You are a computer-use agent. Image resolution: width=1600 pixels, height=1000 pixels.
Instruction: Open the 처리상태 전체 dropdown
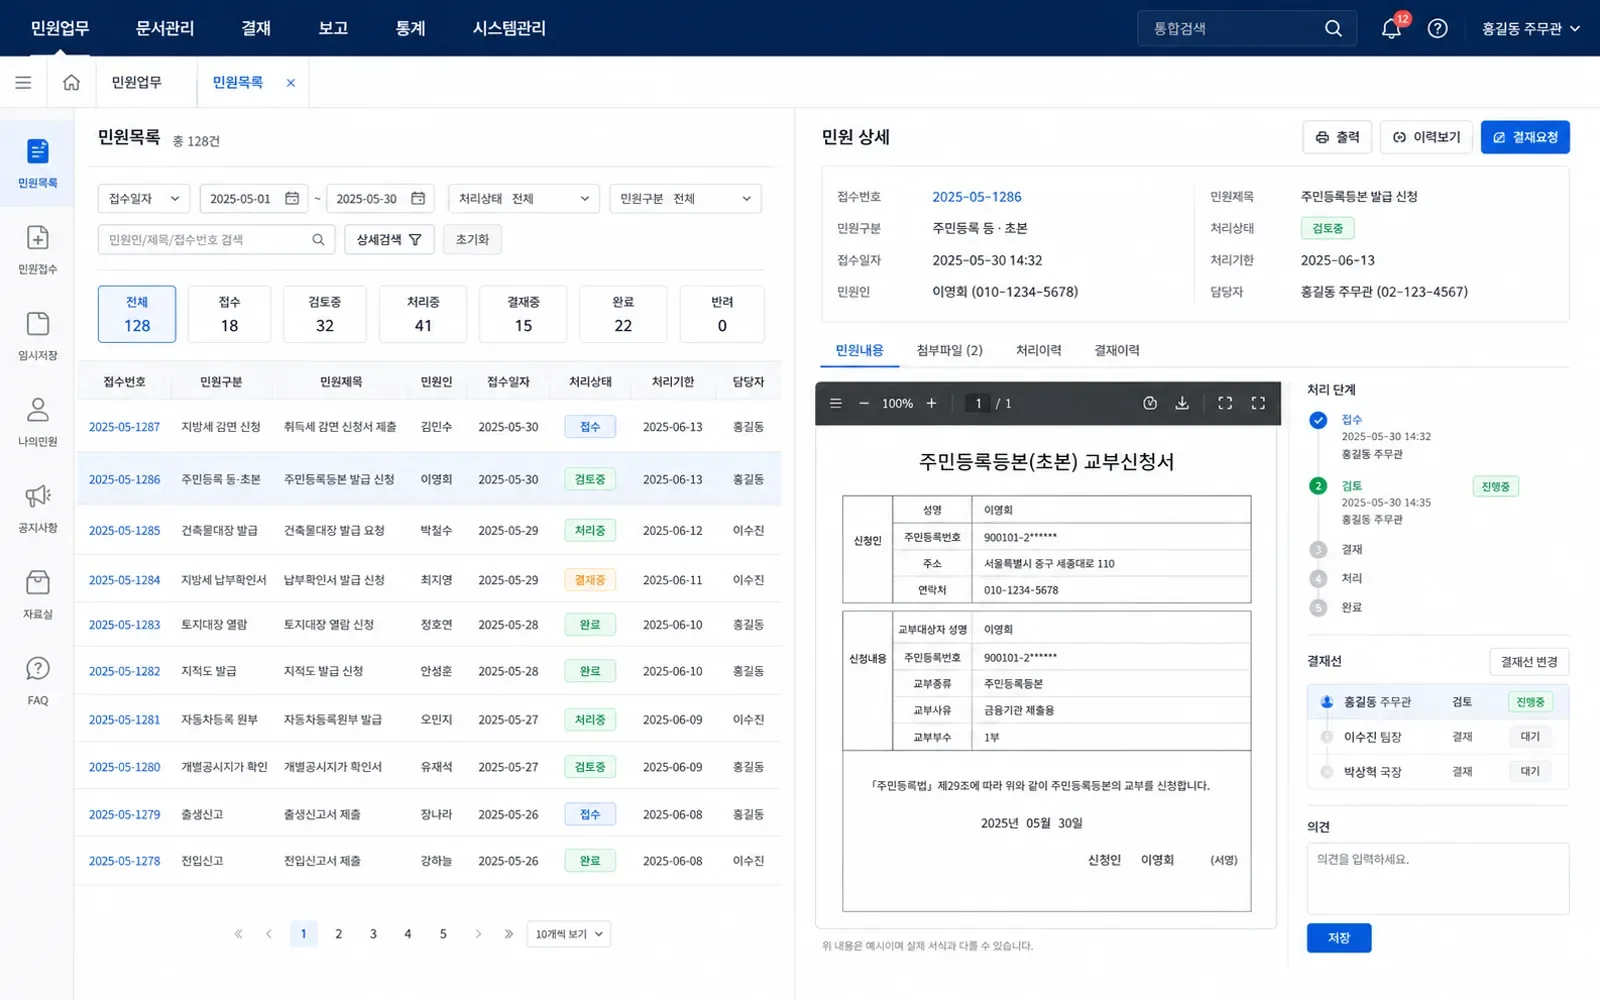524,198
